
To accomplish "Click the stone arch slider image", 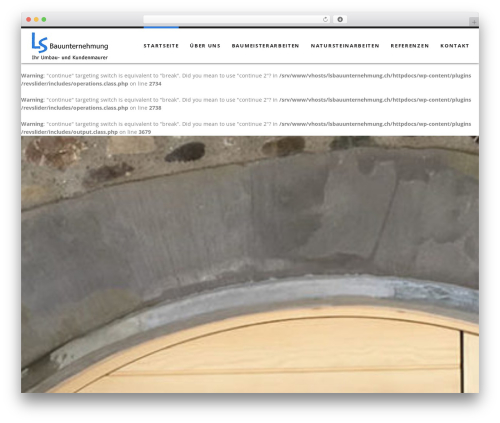I will coord(250,264).
